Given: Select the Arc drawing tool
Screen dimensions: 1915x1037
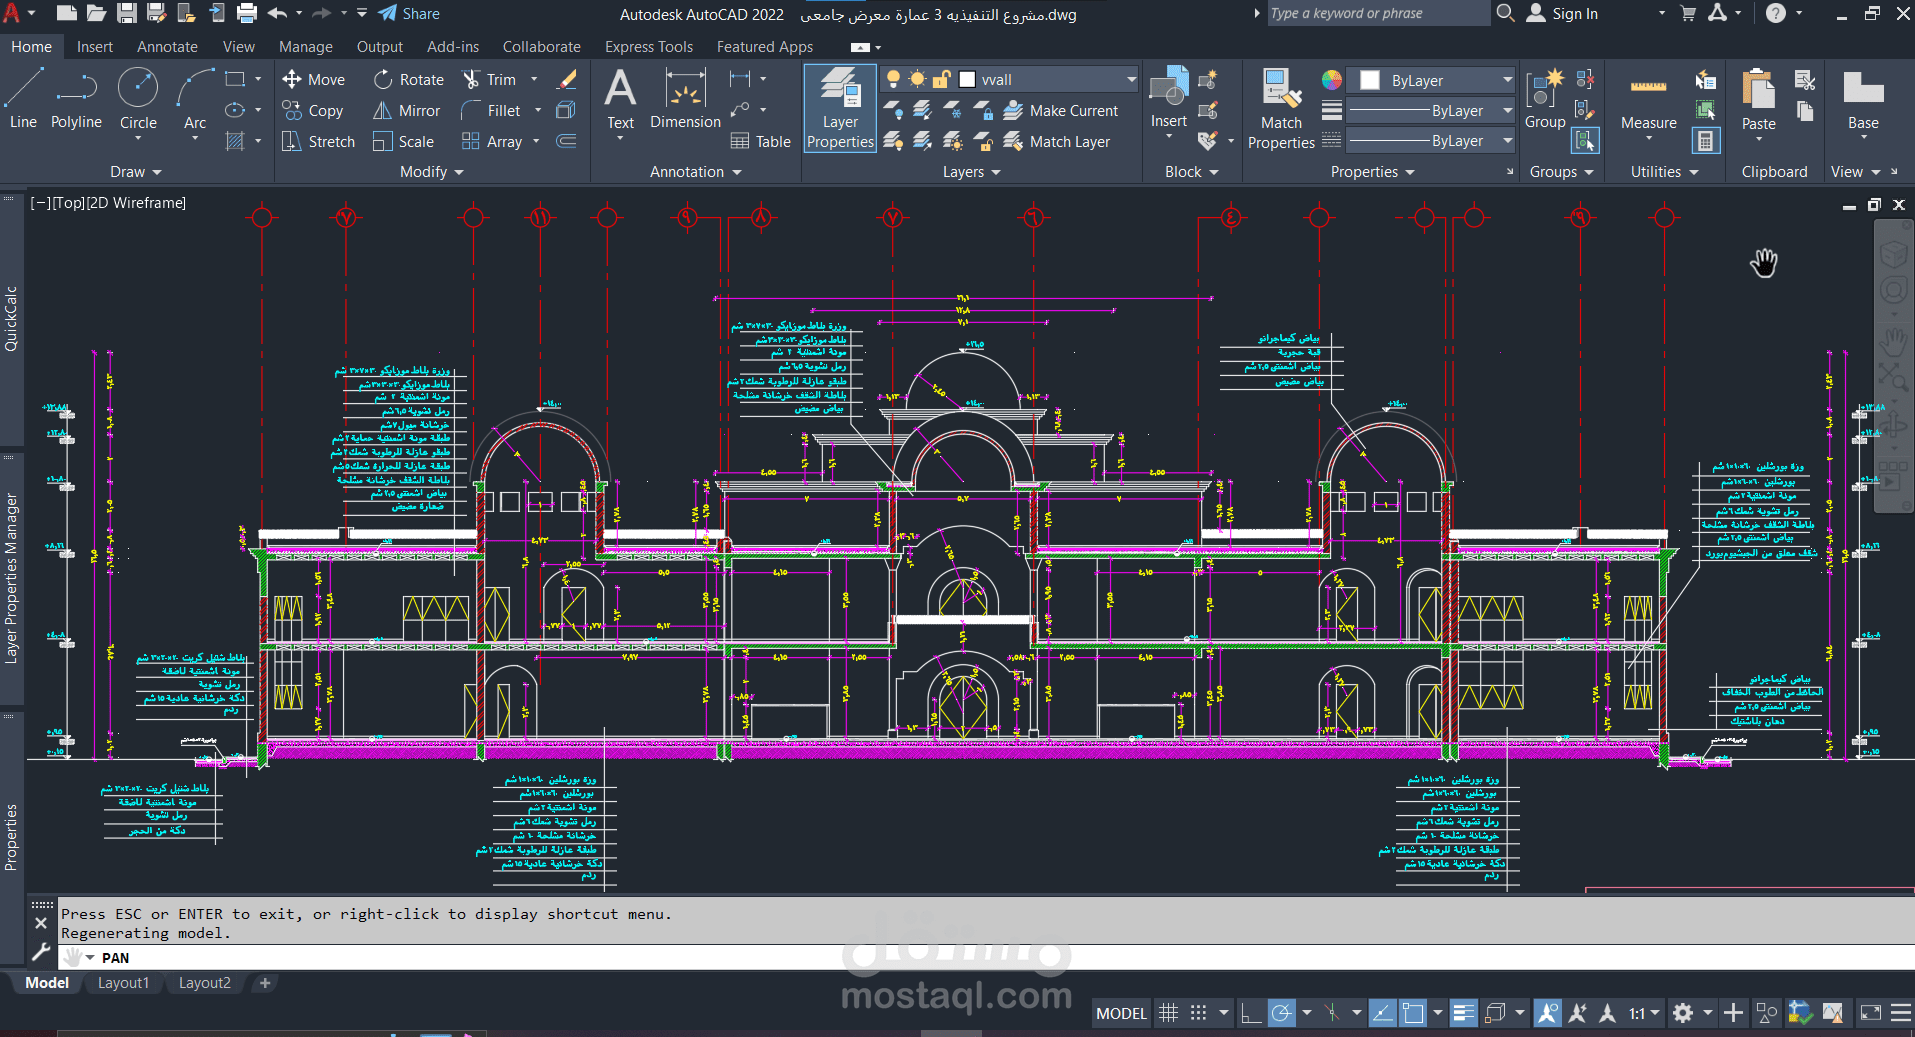Looking at the screenshot, I should 195,98.
